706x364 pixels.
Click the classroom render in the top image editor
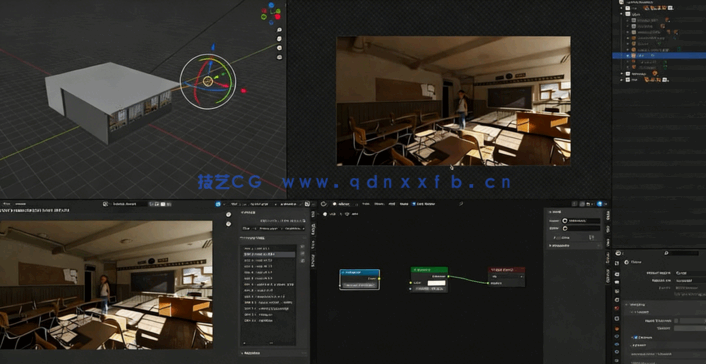[453, 101]
